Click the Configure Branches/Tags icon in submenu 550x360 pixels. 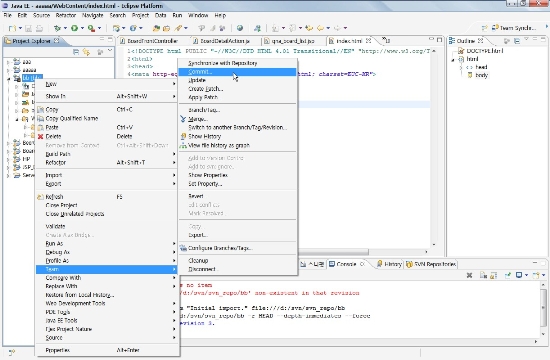[x=183, y=248]
